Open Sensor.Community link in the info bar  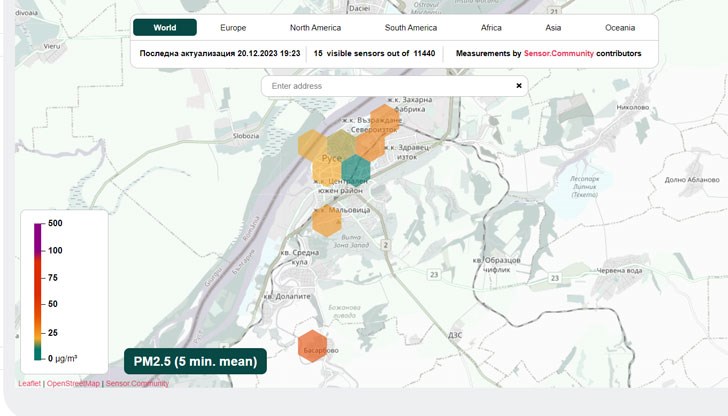tap(558, 53)
